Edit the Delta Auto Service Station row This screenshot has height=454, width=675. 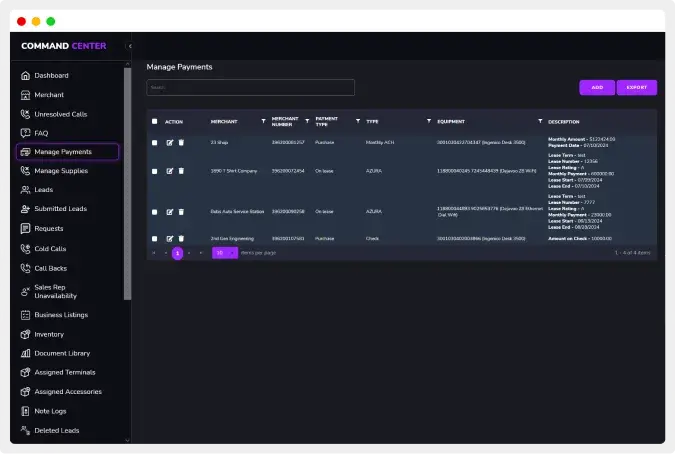click(x=170, y=212)
